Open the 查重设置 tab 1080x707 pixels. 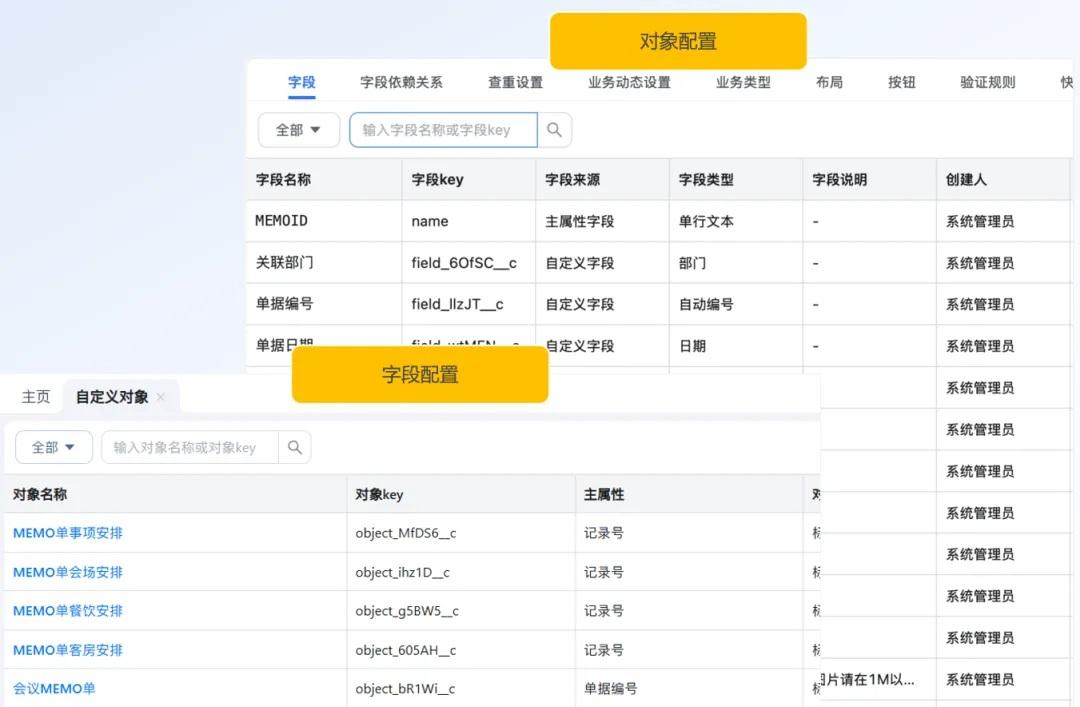click(515, 83)
